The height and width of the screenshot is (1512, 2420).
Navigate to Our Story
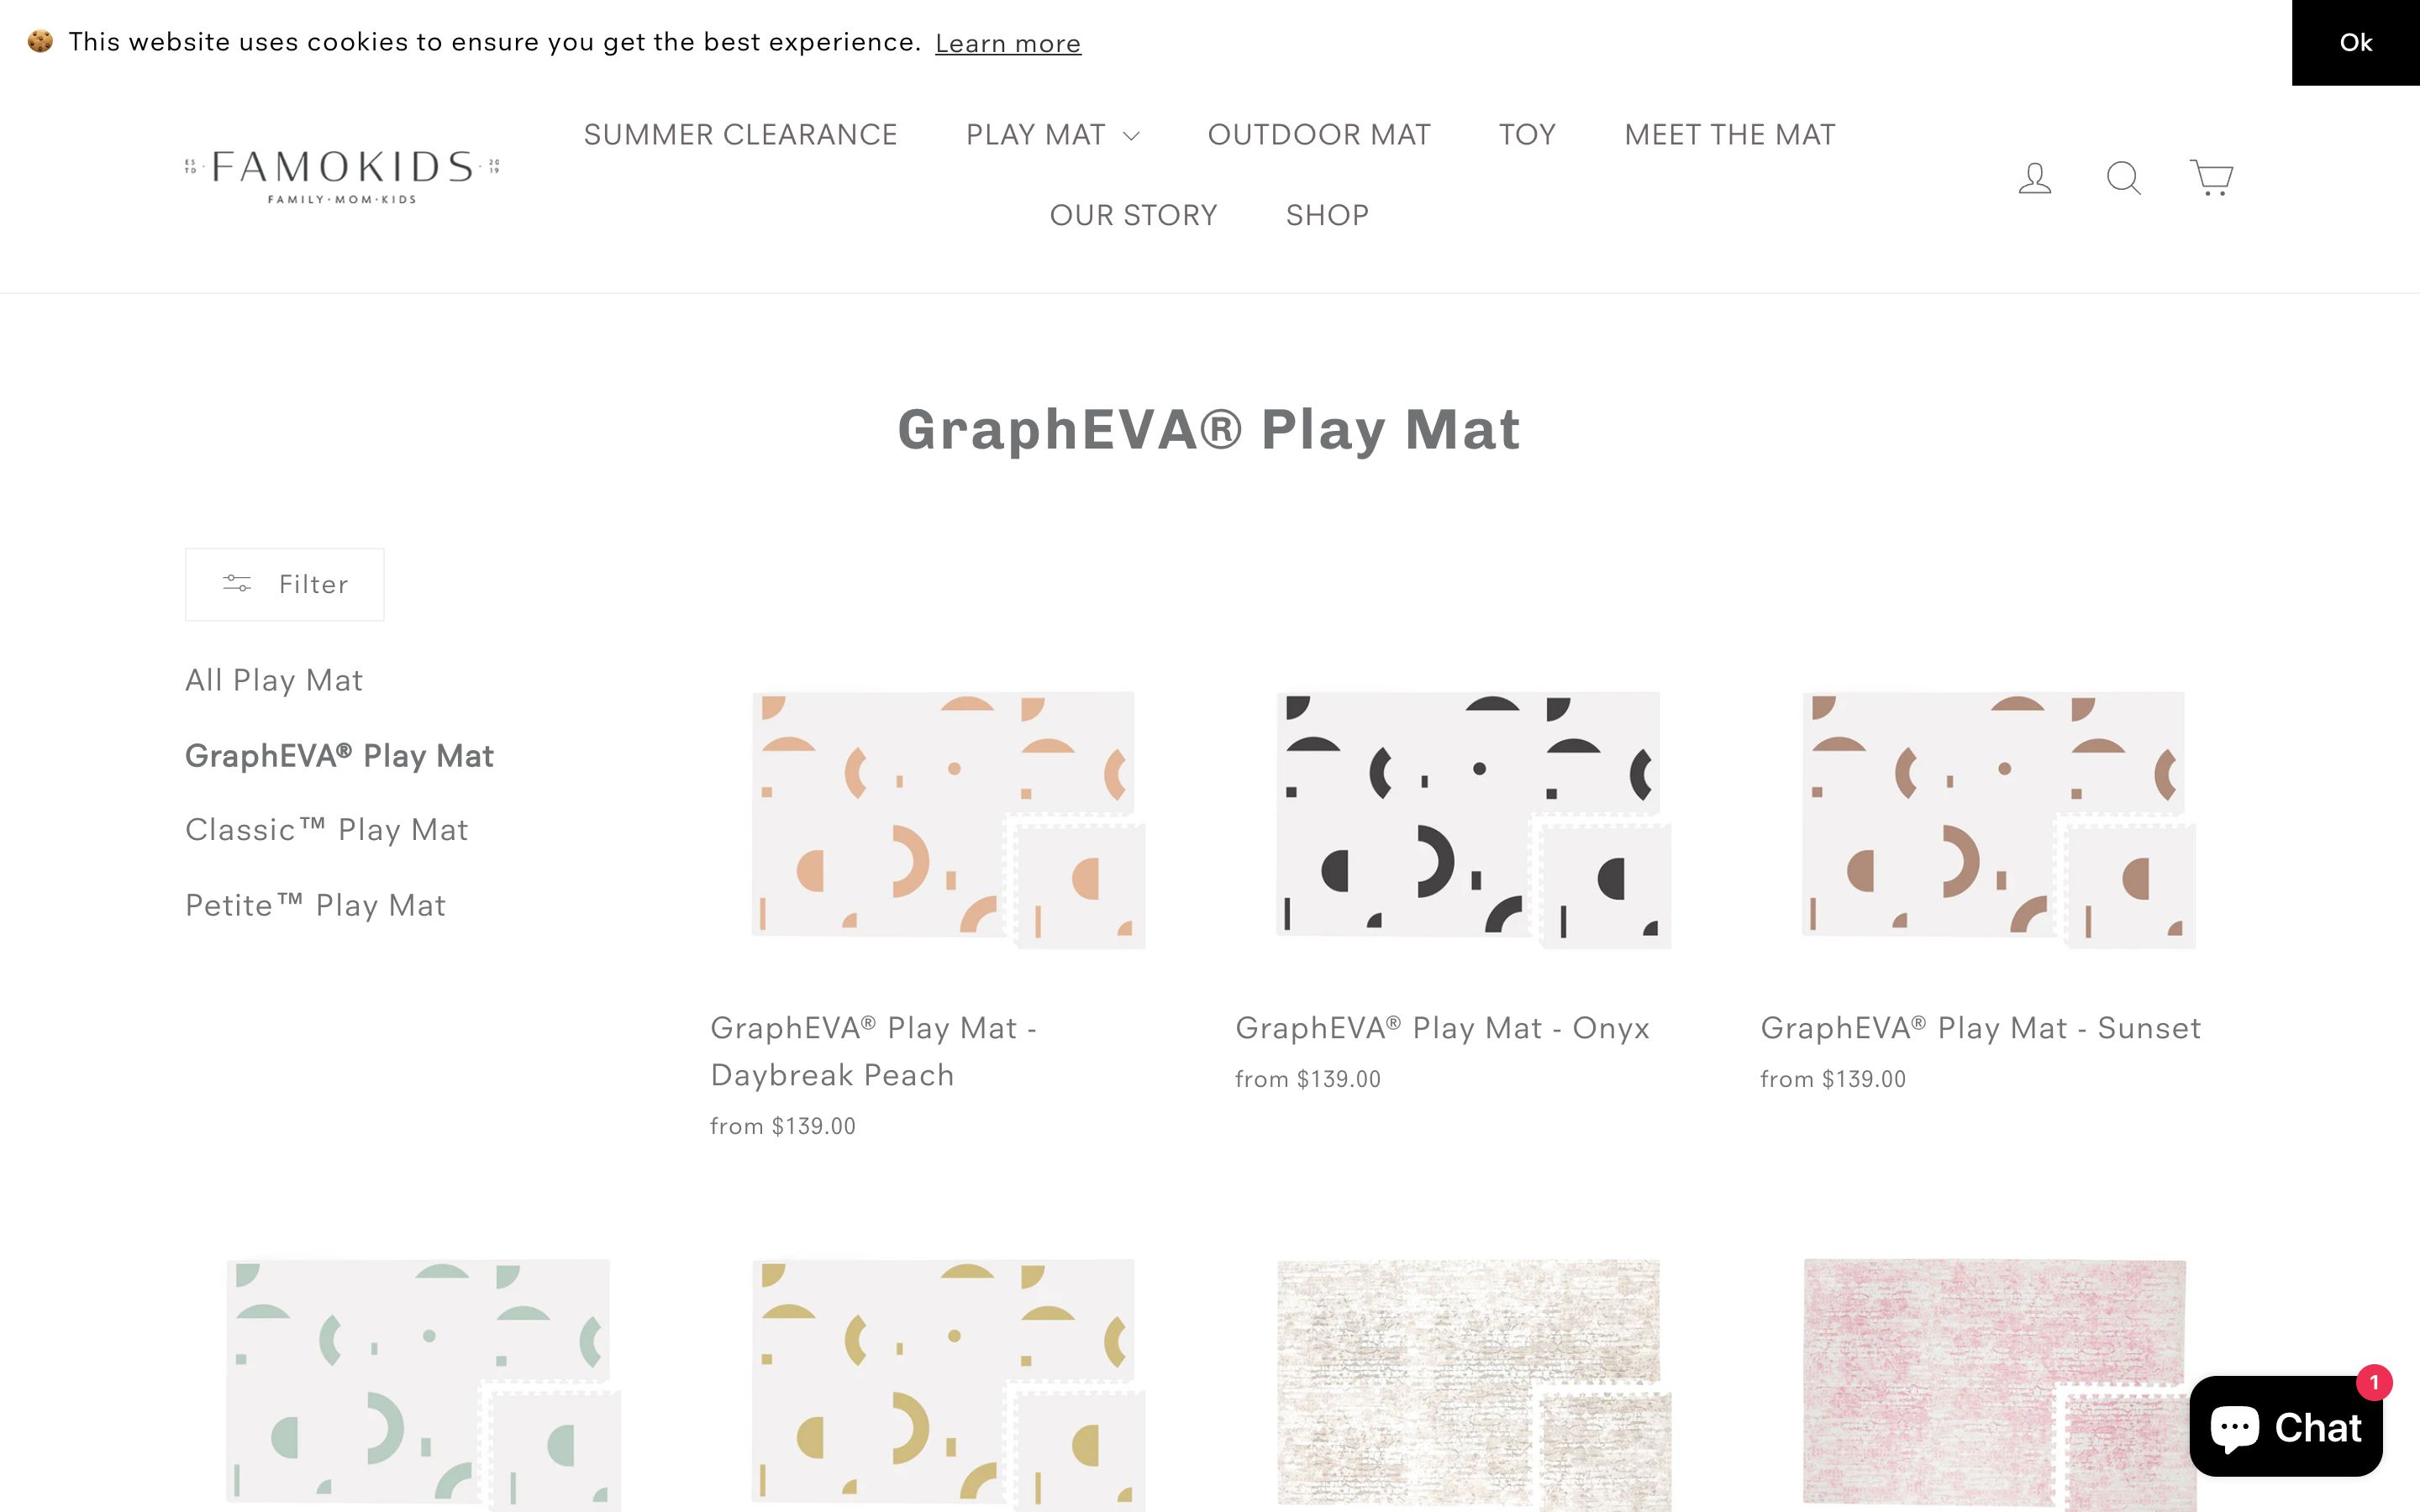1133,215
